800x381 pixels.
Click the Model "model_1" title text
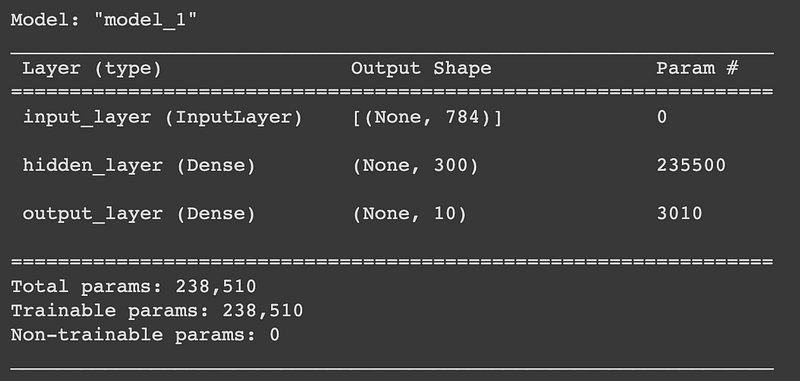pyautogui.click(x=104, y=20)
